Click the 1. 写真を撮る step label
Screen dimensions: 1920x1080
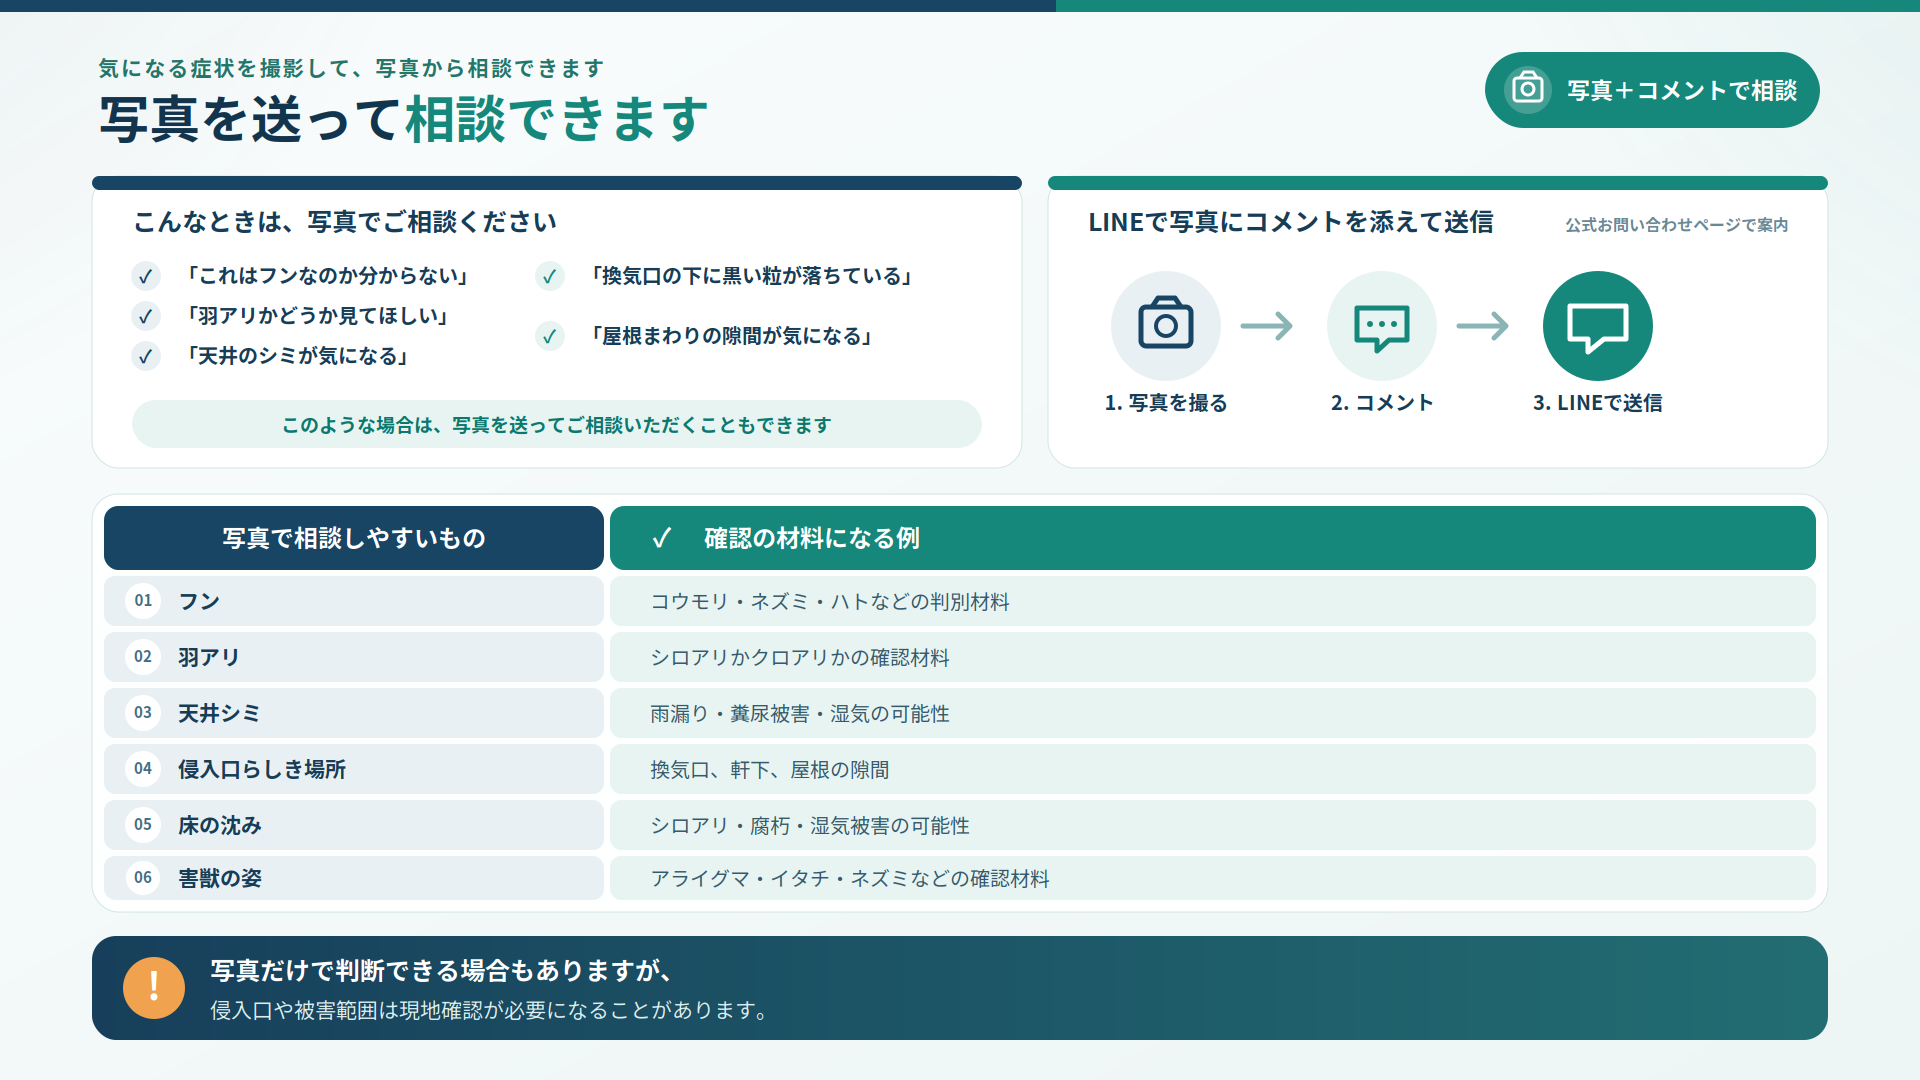tap(1166, 403)
